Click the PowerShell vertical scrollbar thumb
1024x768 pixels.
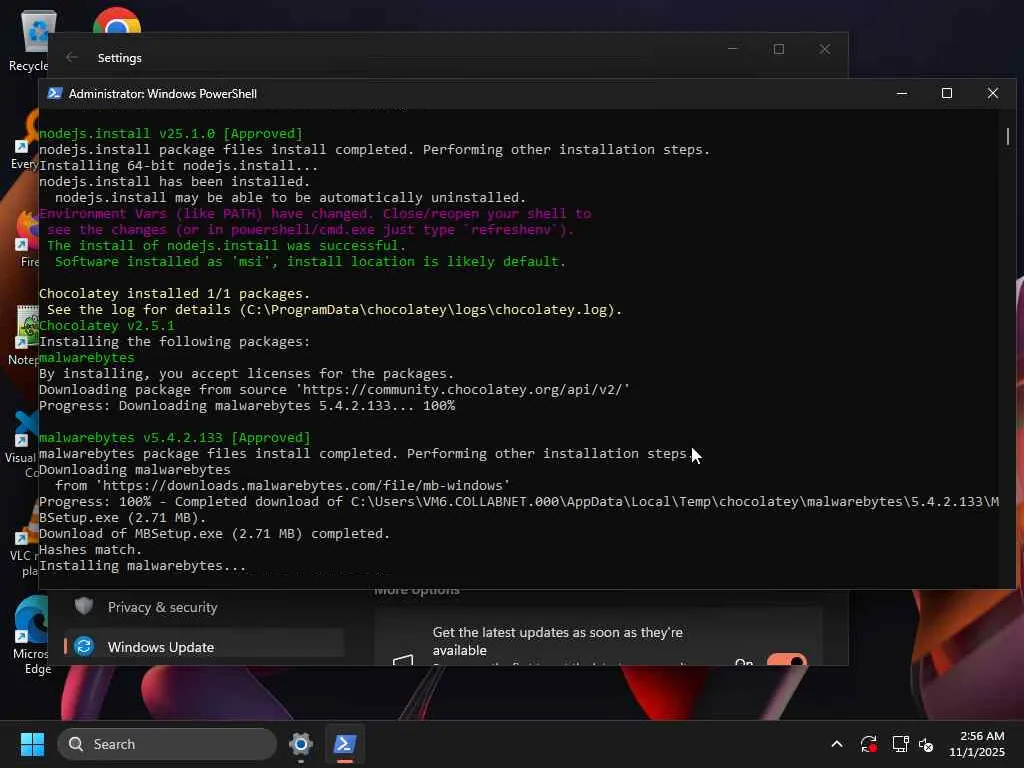pos(1008,136)
